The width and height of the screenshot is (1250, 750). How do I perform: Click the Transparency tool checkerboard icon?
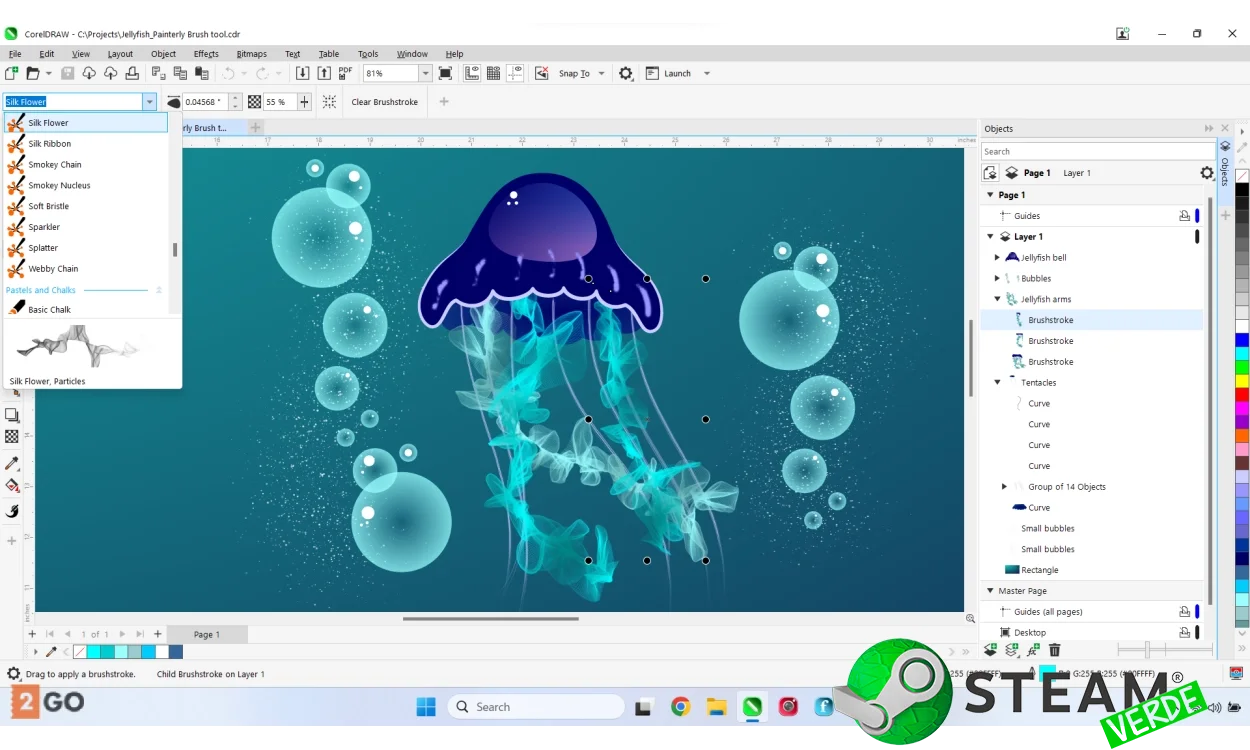12,437
